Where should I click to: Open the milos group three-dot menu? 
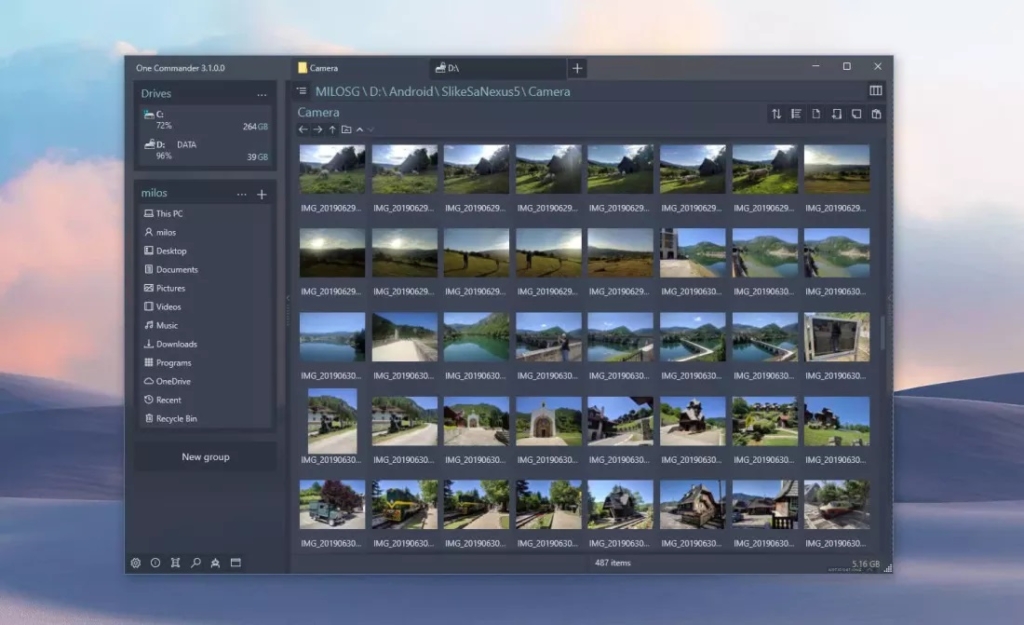pyautogui.click(x=241, y=194)
